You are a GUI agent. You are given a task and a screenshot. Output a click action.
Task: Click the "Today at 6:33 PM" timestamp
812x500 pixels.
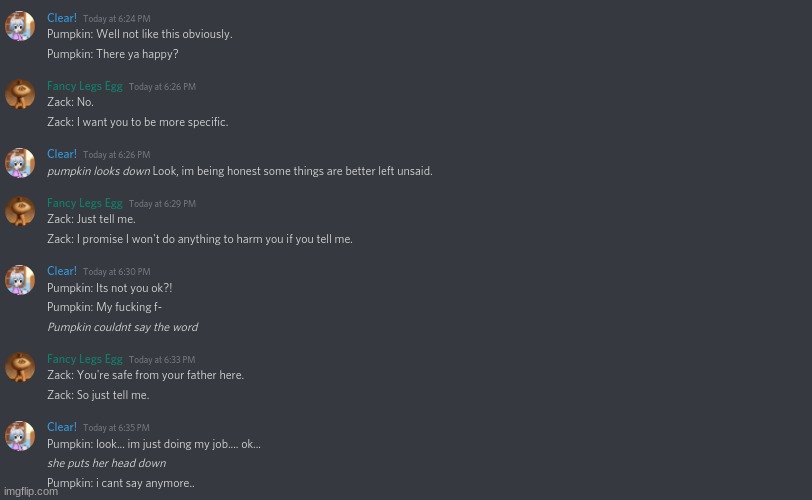pyautogui.click(x=162, y=360)
